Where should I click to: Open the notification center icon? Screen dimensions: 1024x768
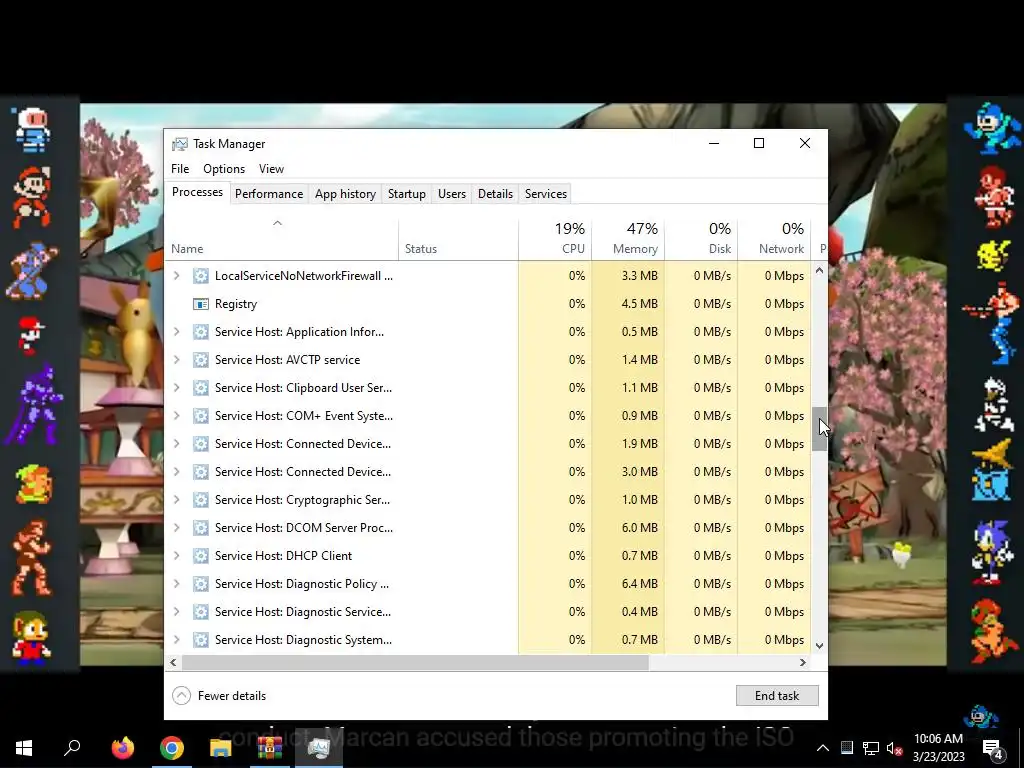point(992,750)
